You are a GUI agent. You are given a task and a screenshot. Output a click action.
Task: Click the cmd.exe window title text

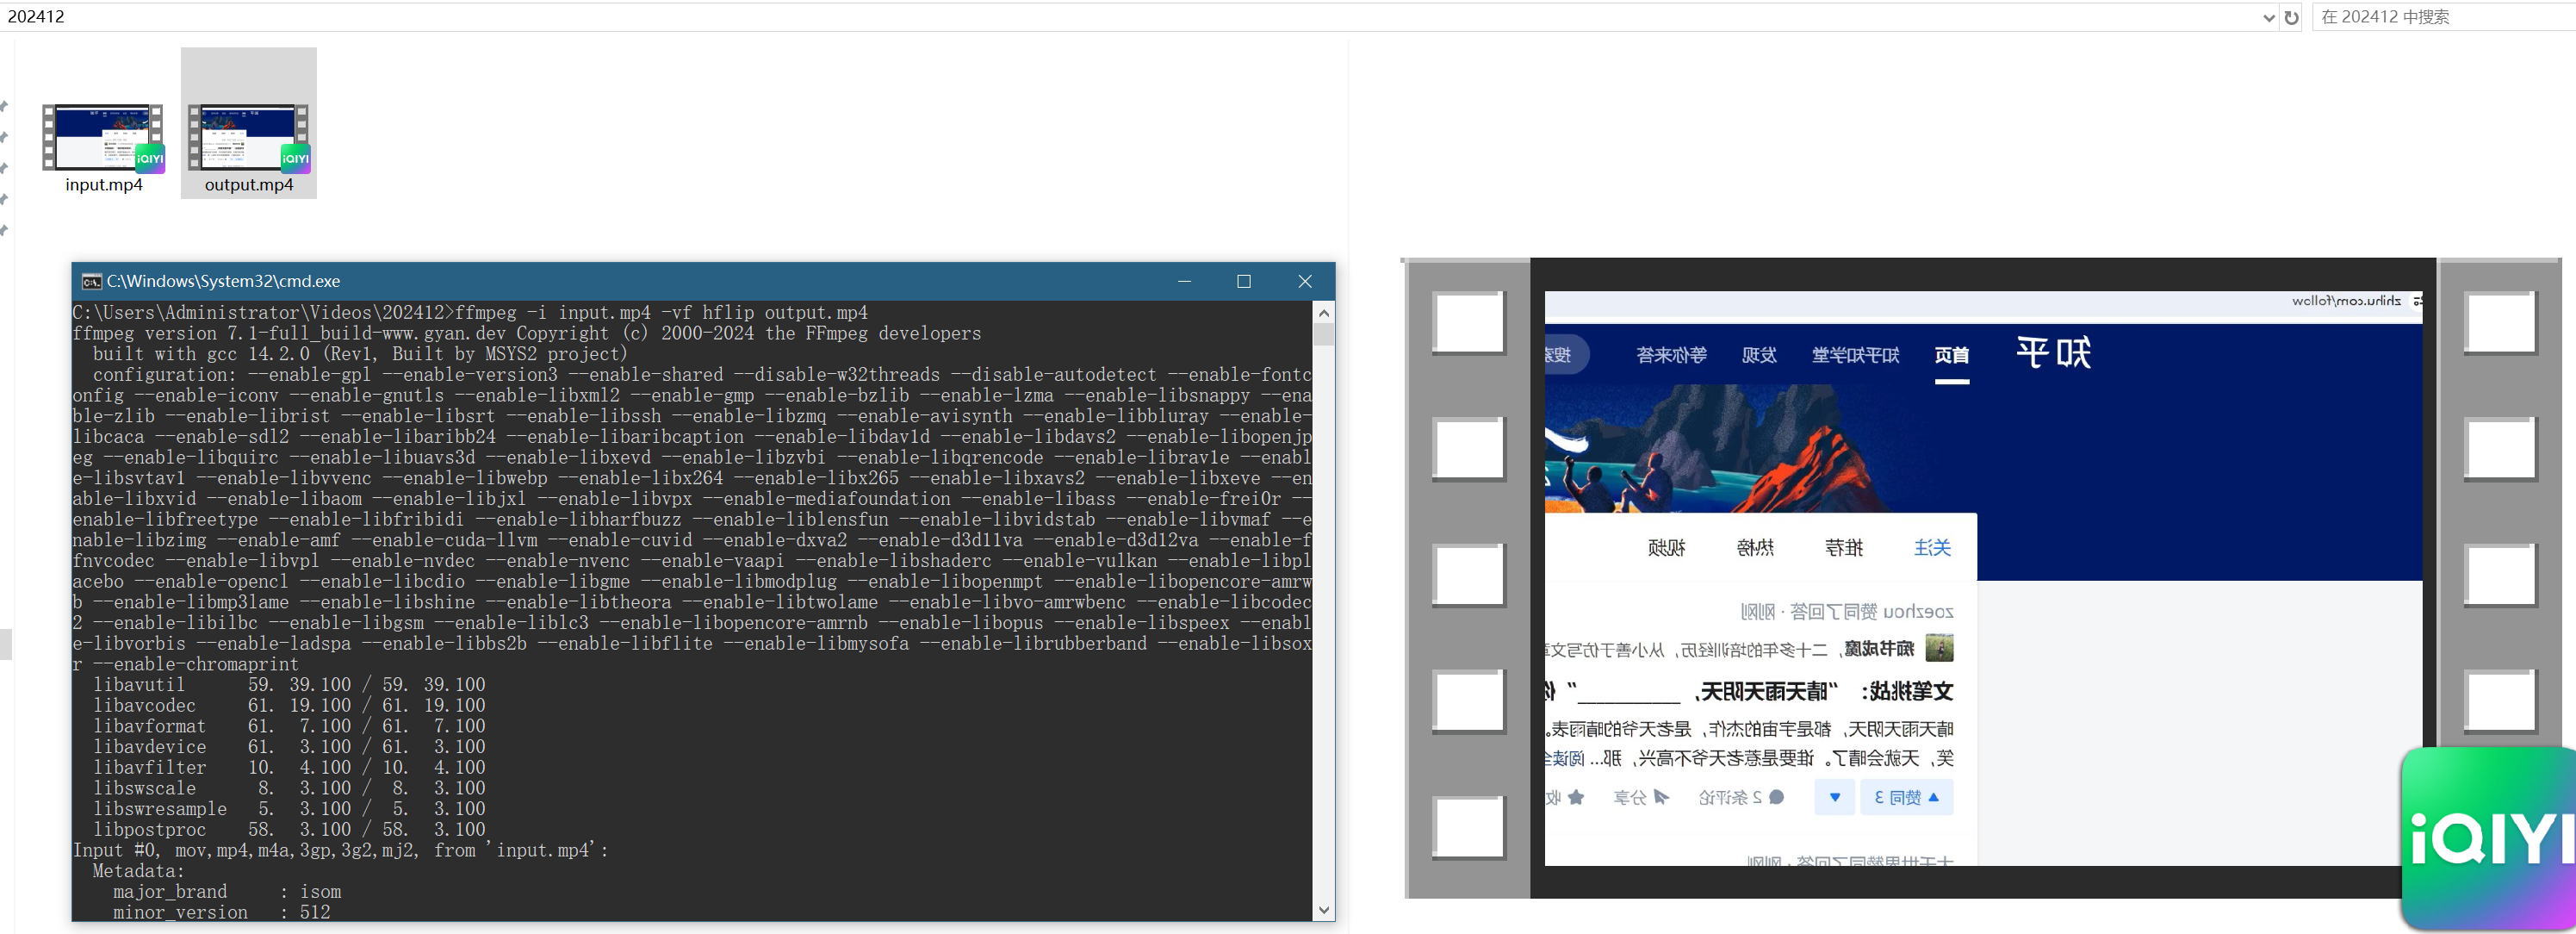[x=223, y=282]
